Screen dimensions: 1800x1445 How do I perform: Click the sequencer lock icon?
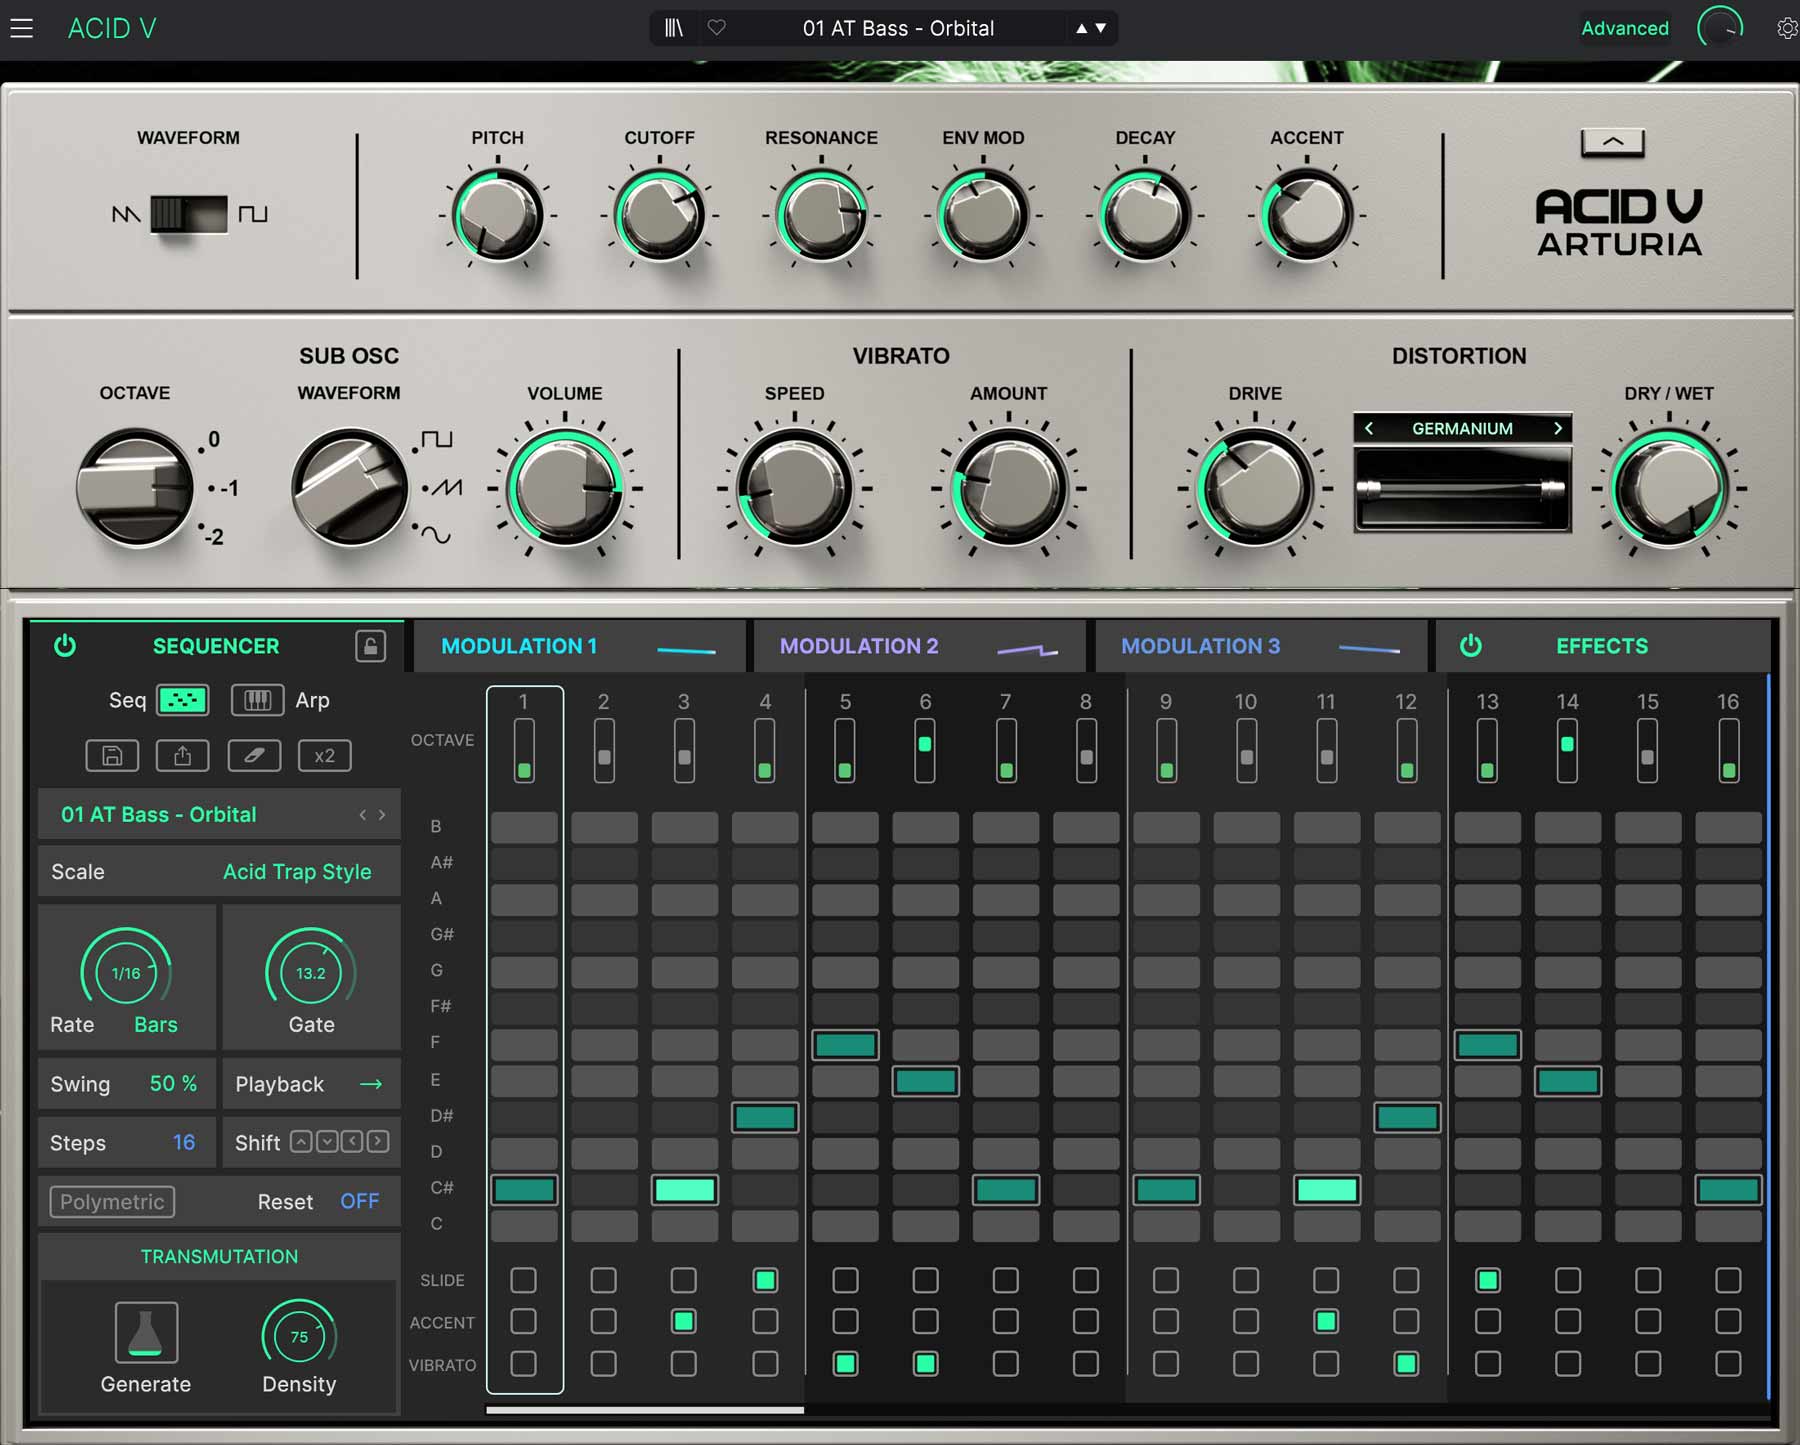tap(370, 646)
